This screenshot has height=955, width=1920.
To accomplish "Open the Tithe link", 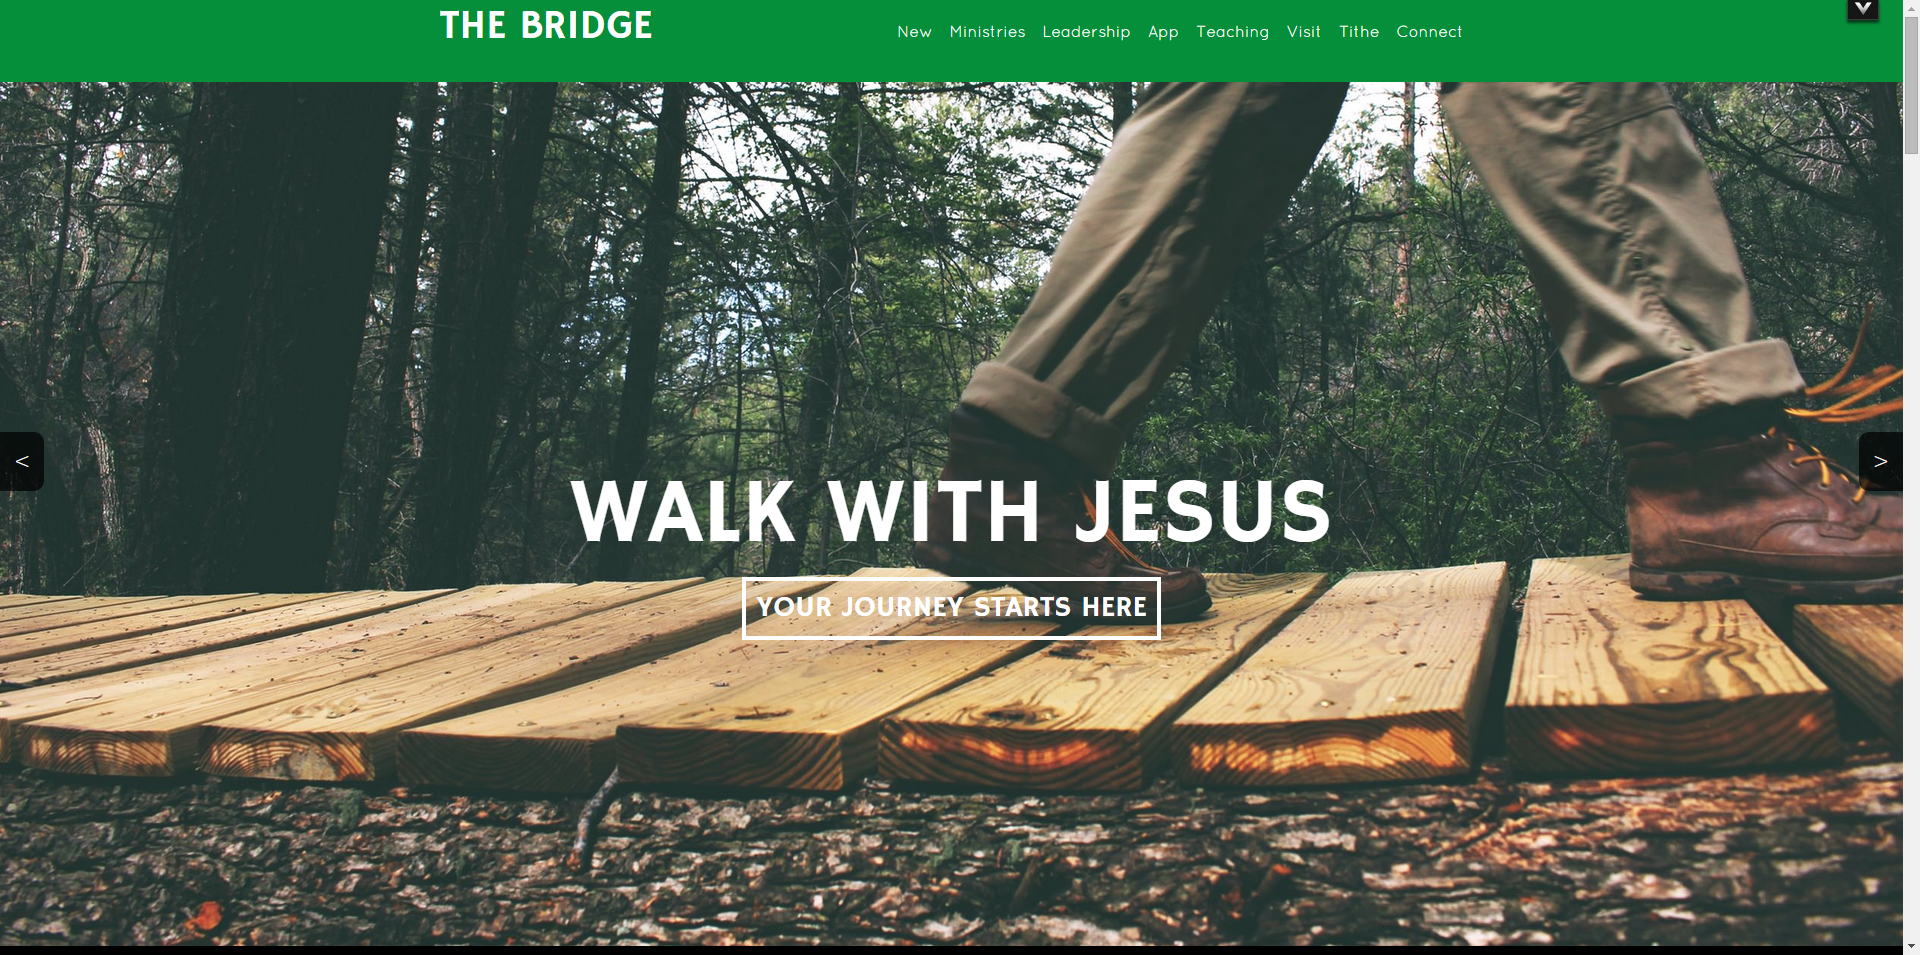I will 1359,32.
